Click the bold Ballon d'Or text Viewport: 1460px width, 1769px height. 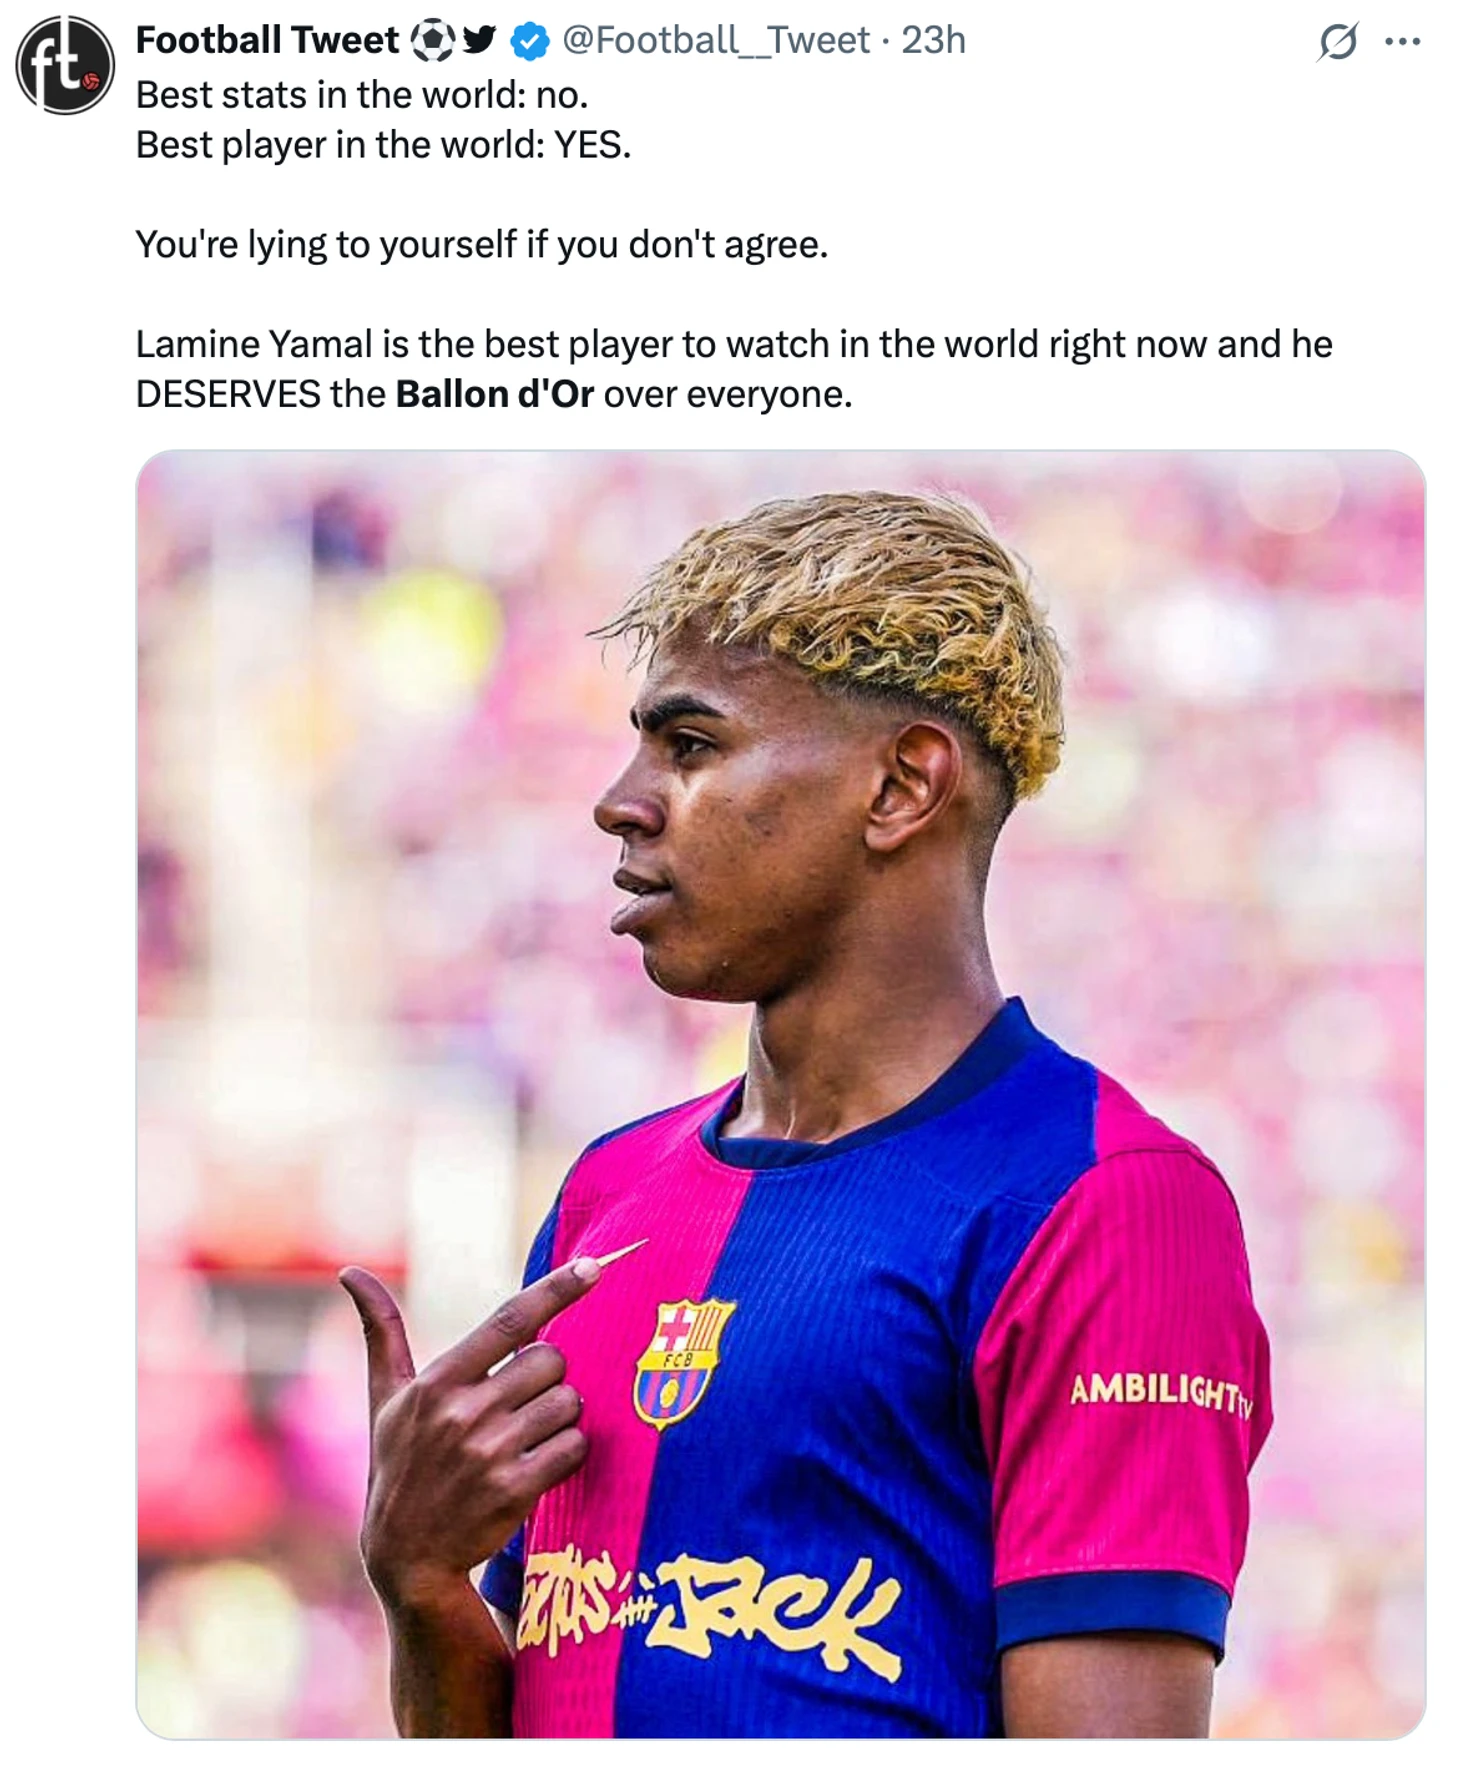coord(495,394)
